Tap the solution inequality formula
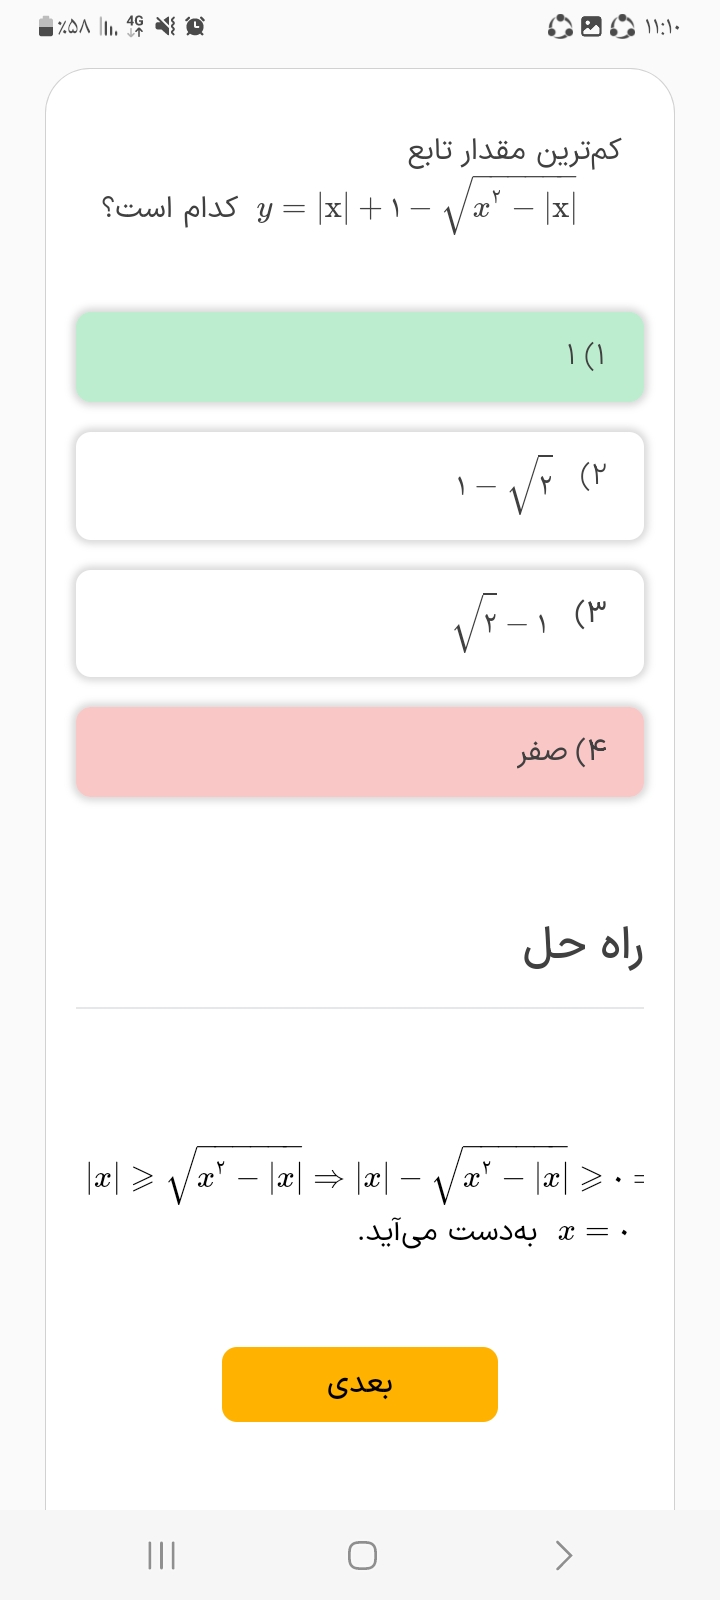The width and height of the screenshot is (720, 1600). pyautogui.click(x=364, y=1178)
